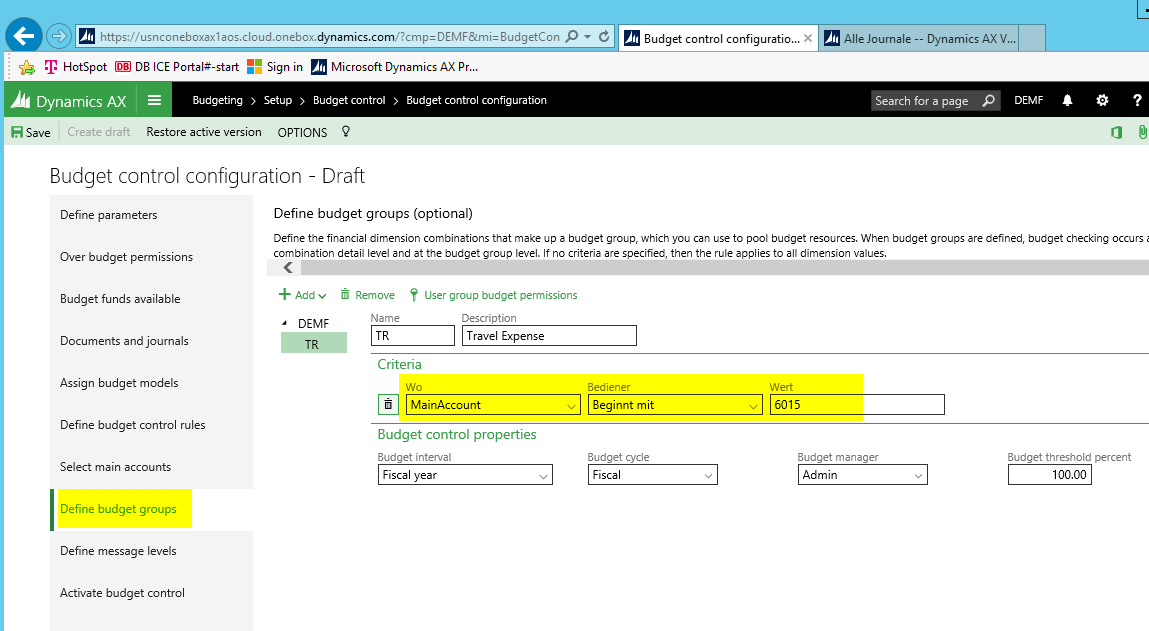Click the Open in Office icon
The height and width of the screenshot is (631, 1149).
[x=1116, y=132]
